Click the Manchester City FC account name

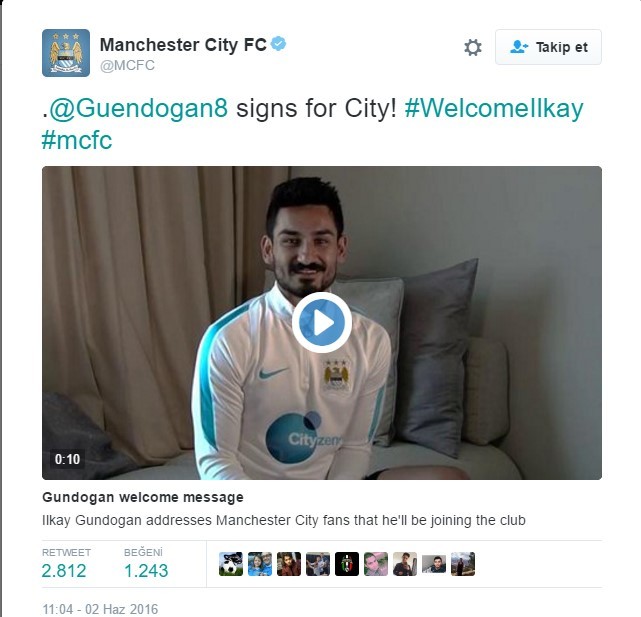tap(183, 45)
